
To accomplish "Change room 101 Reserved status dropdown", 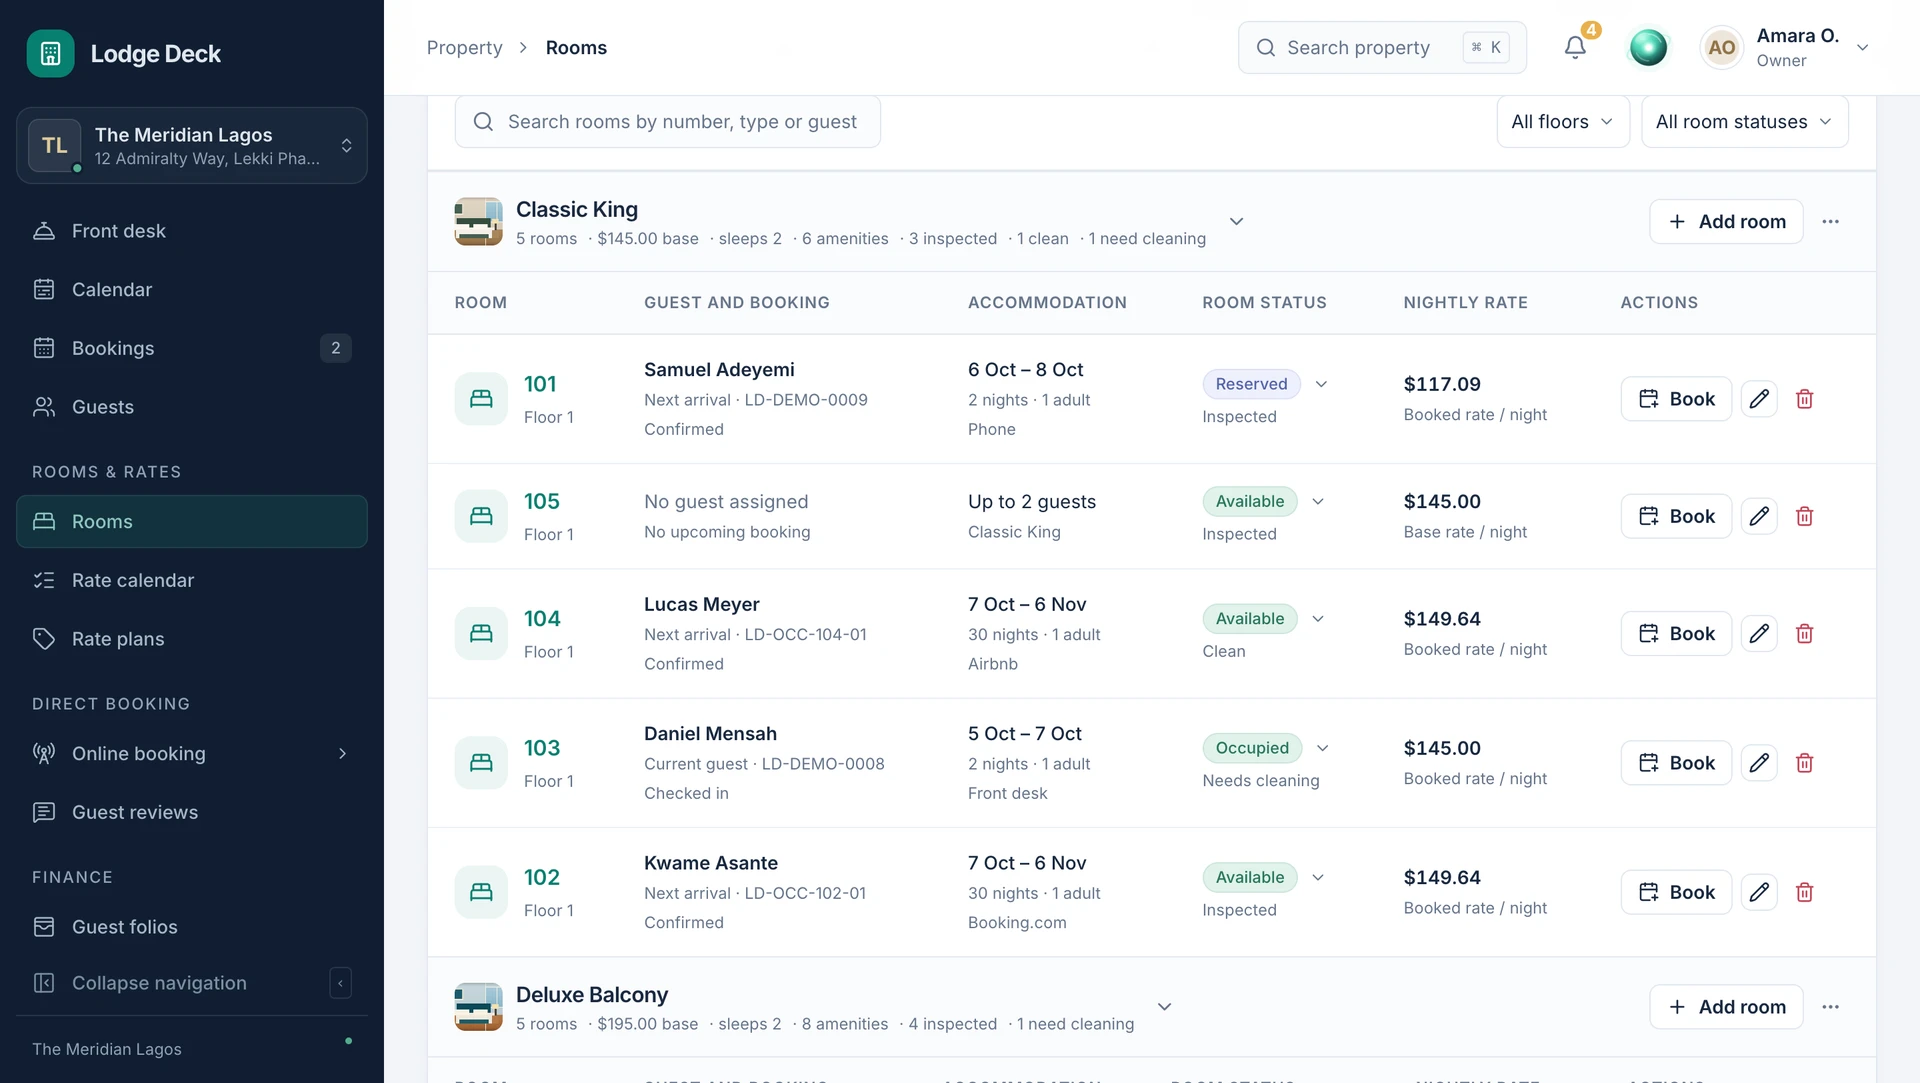I will [1266, 384].
